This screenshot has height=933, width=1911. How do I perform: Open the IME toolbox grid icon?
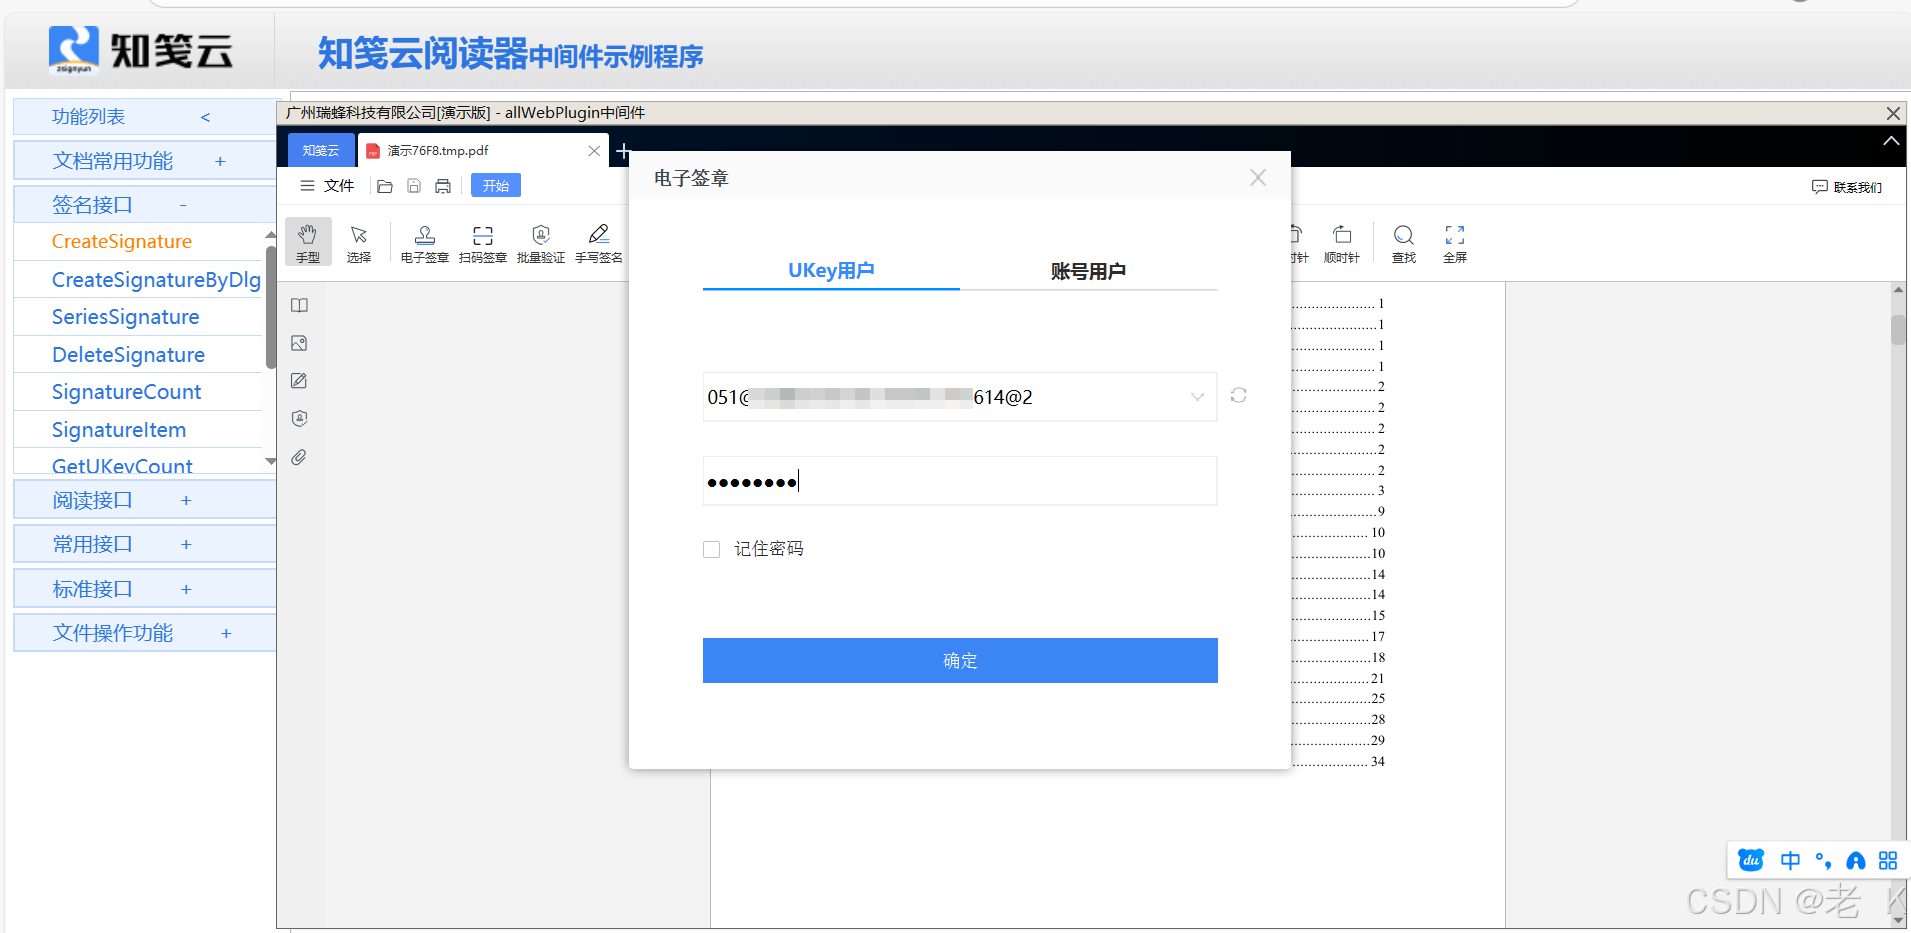pyautogui.click(x=1888, y=860)
